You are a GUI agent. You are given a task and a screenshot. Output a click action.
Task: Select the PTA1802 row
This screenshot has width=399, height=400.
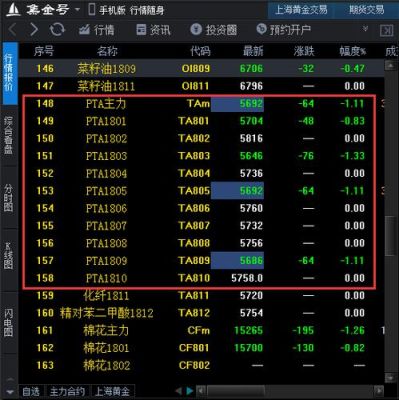click(x=201, y=138)
